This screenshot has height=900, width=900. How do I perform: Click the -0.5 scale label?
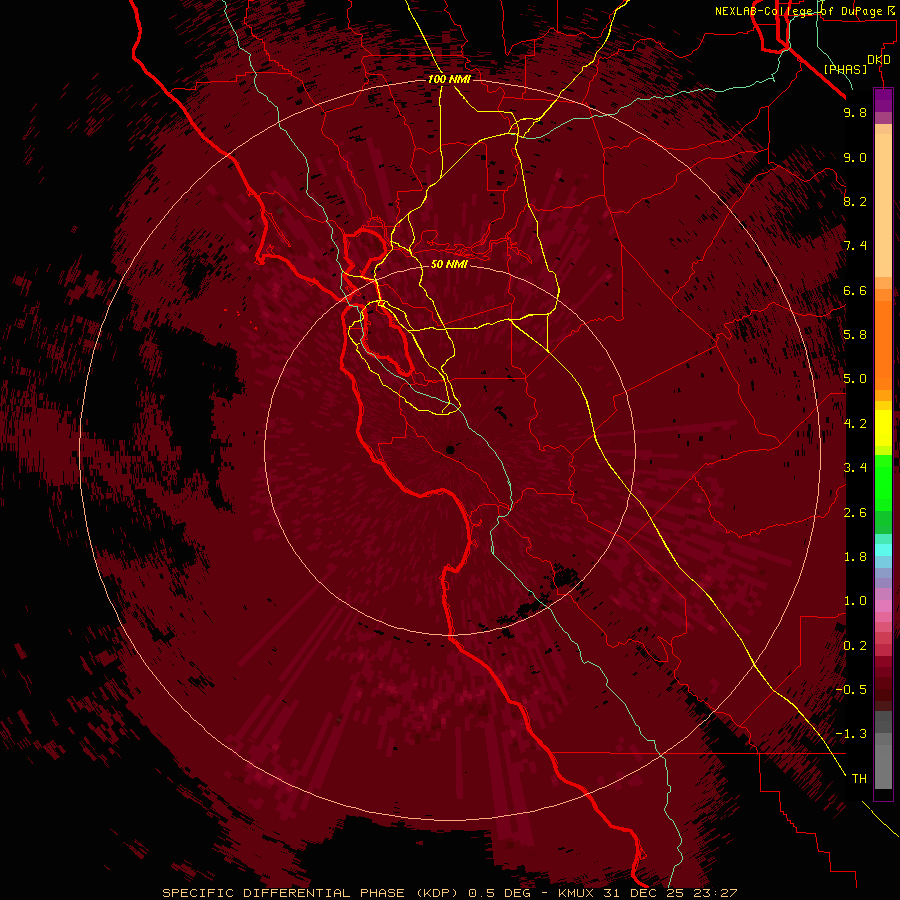click(x=851, y=690)
